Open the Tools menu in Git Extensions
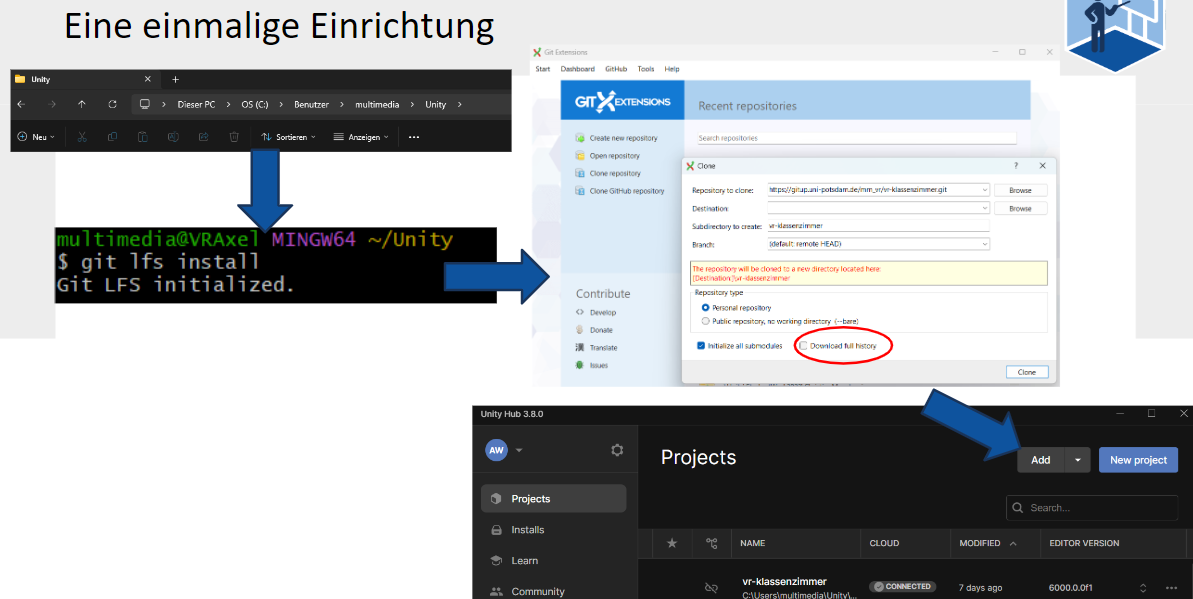 click(x=646, y=69)
